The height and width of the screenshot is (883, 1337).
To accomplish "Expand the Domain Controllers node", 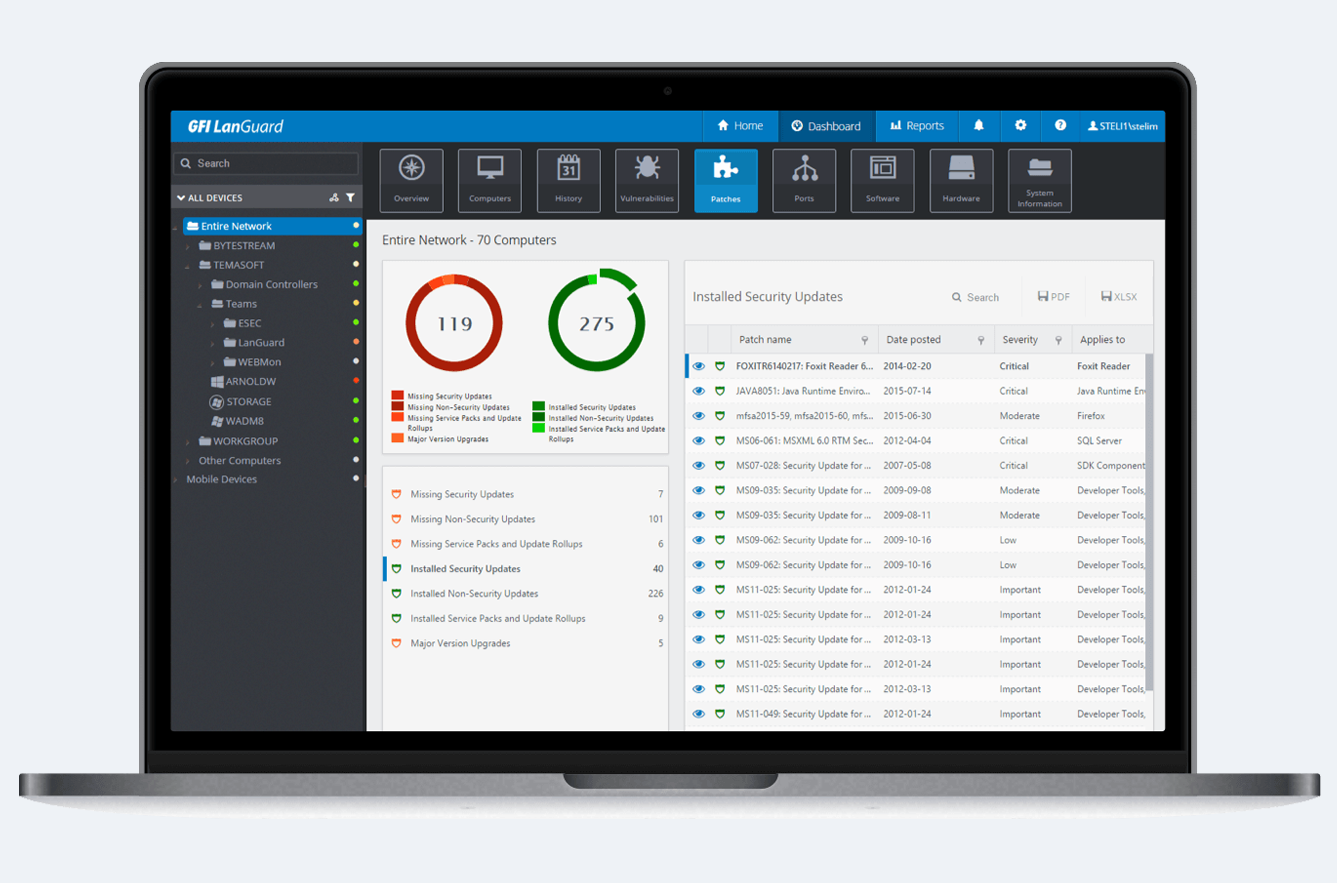I will (200, 285).
